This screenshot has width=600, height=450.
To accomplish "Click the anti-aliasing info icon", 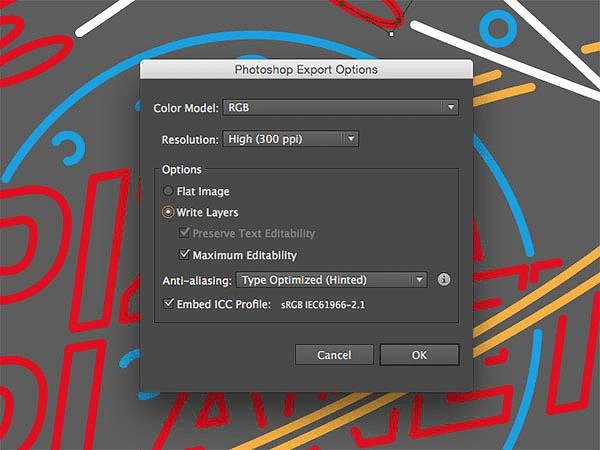I will tap(444, 280).
